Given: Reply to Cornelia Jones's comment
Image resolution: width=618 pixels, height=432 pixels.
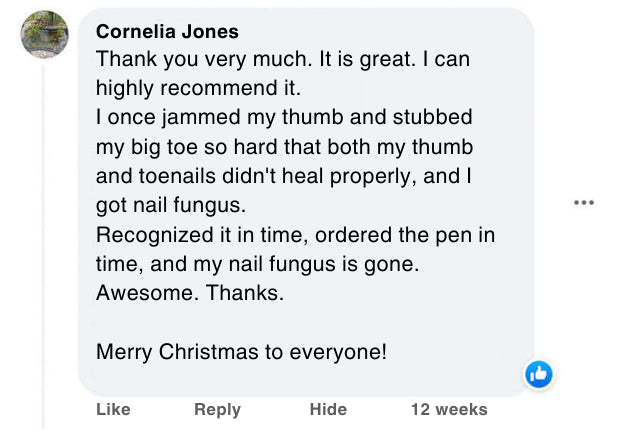Looking at the screenshot, I should [x=217, y=409].
